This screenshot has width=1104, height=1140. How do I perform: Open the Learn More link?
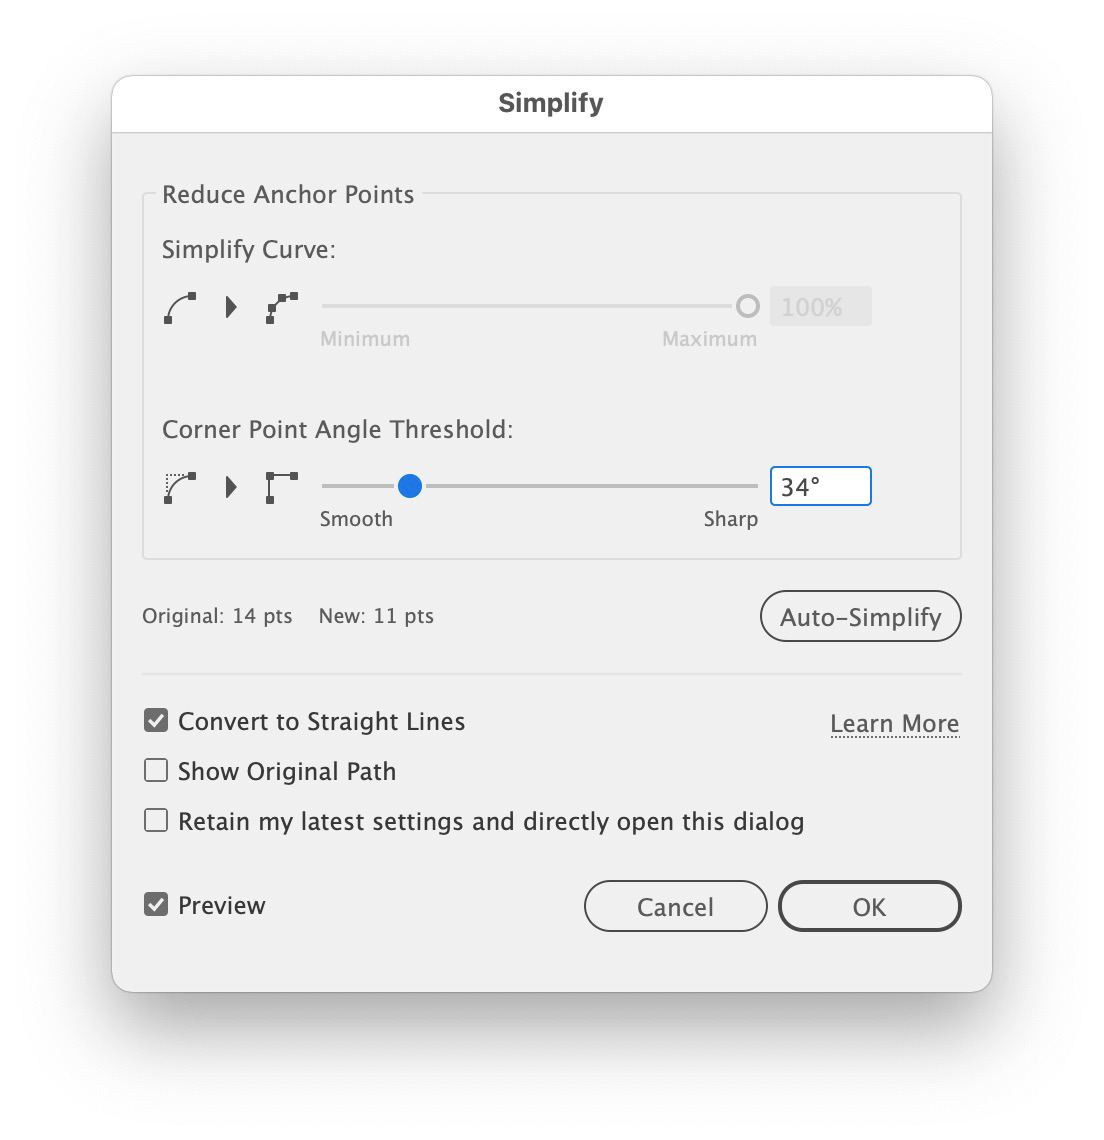(895, 723)
